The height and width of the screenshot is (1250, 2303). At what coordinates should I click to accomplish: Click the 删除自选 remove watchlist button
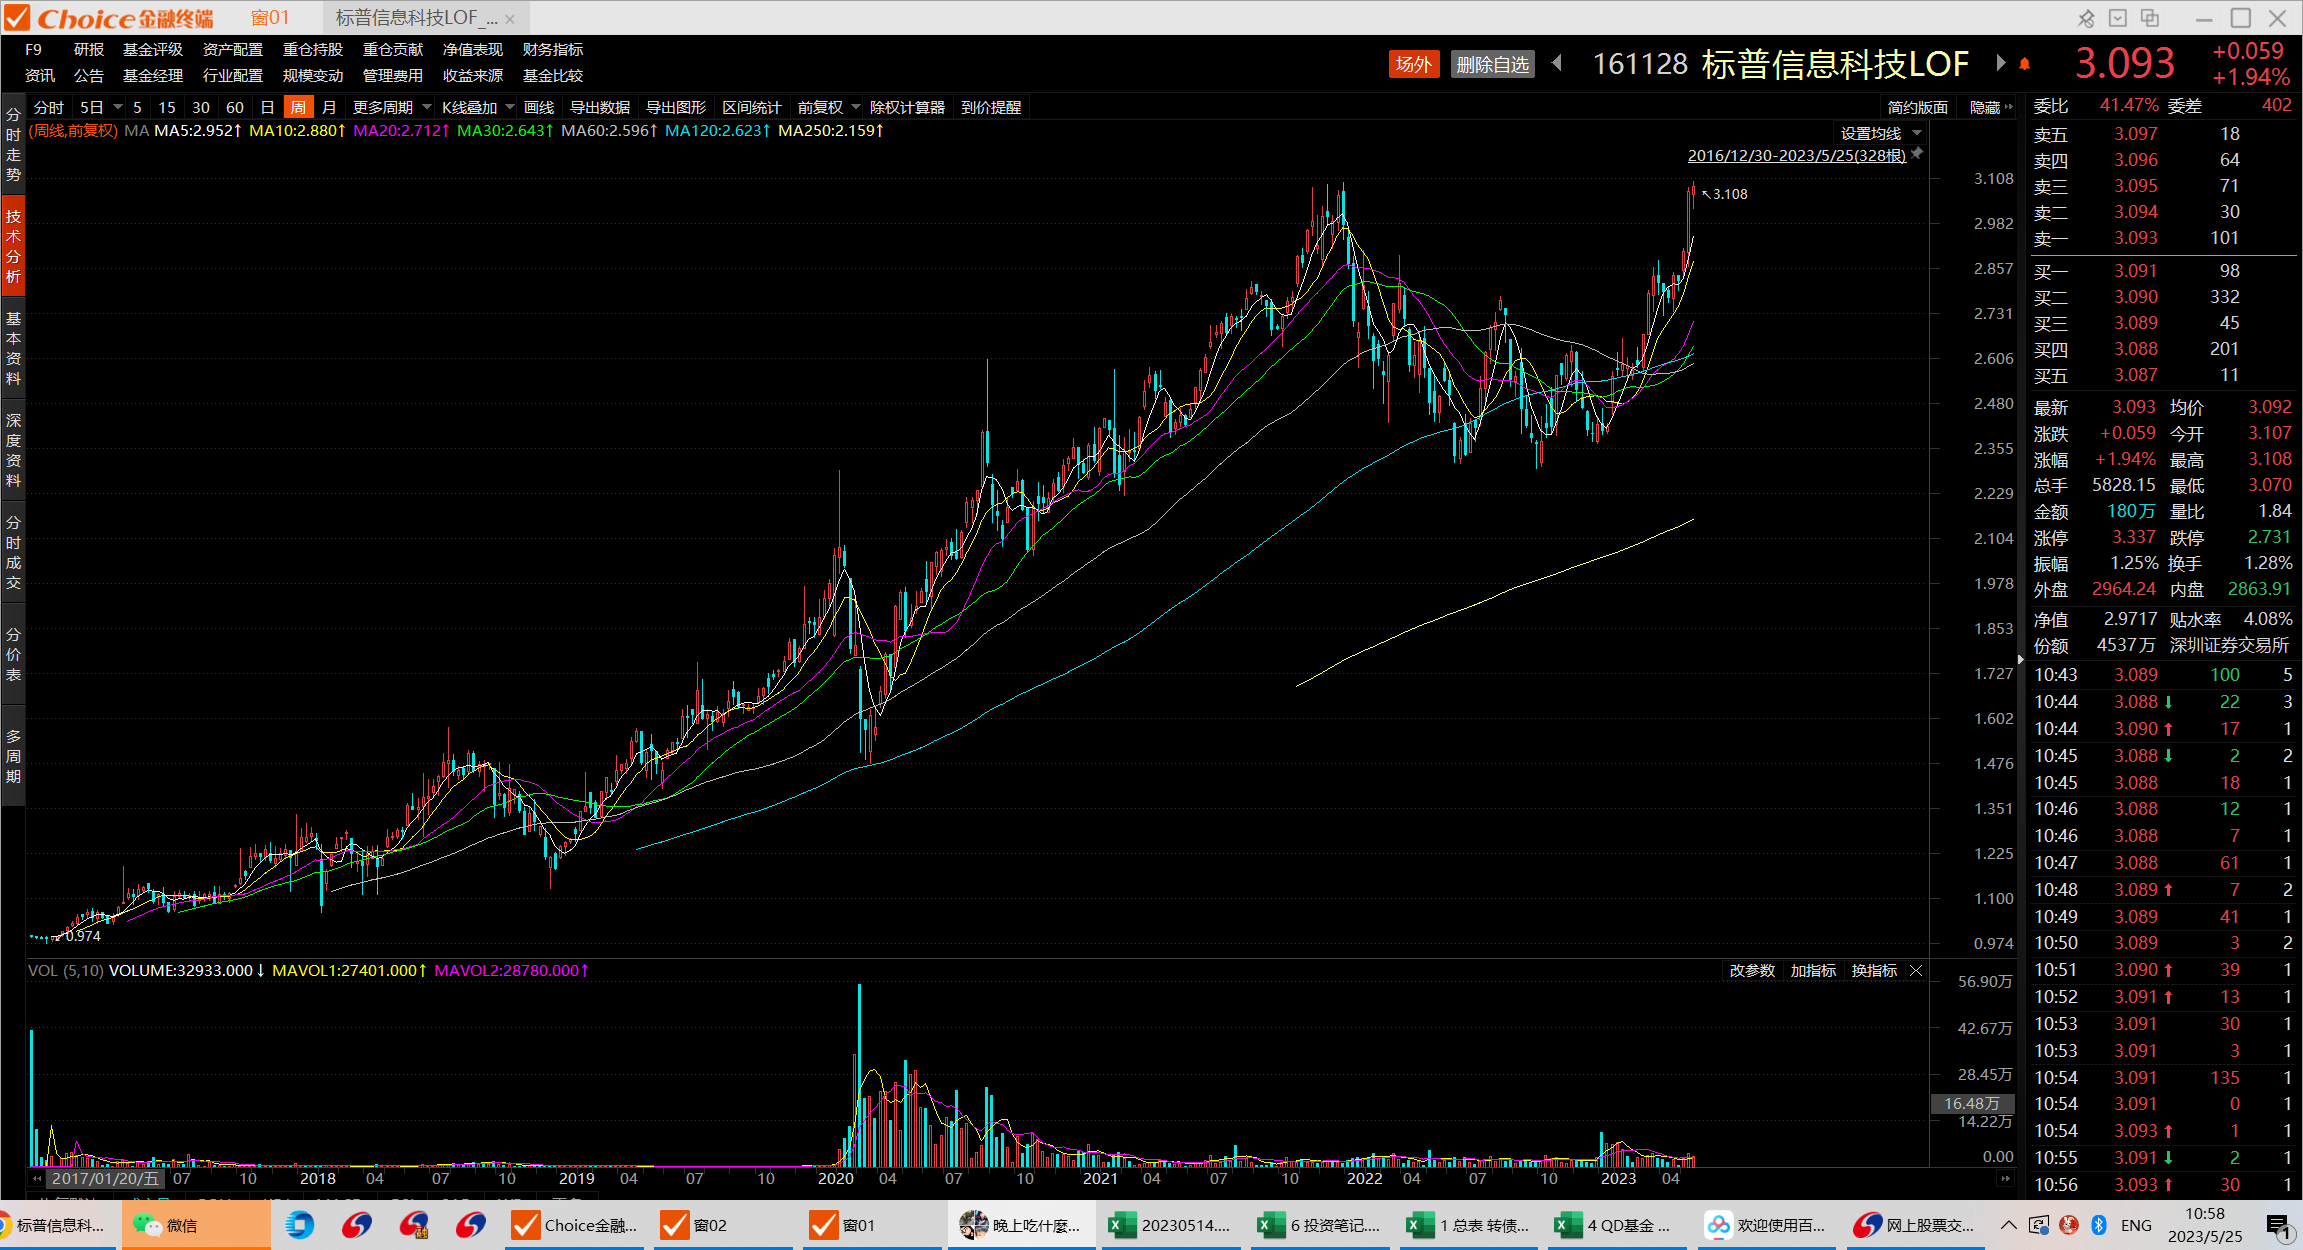coord(1492,64)
